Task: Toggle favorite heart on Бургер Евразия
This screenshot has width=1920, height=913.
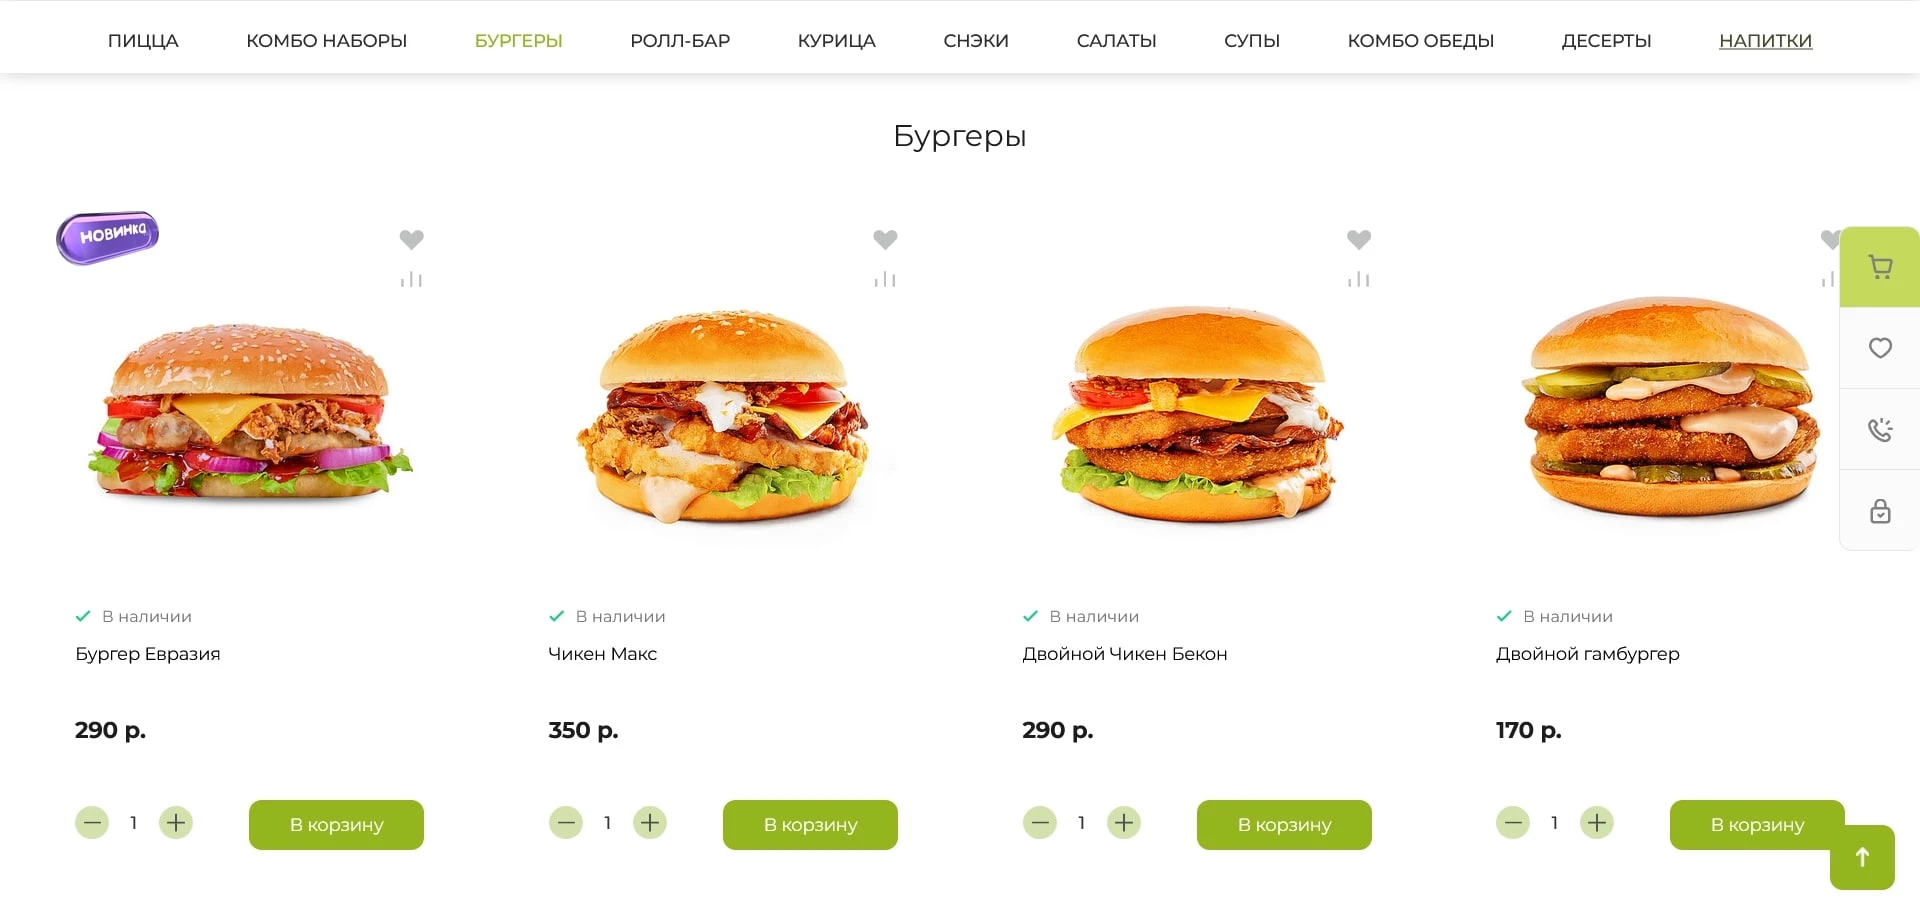Action: 411,240
